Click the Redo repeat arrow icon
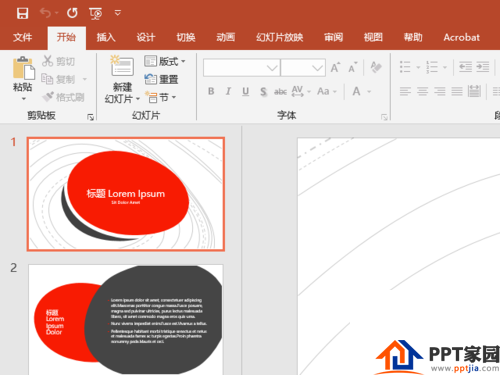The width and height of the screenshot is (500, 375). click(x=72, y=13)
